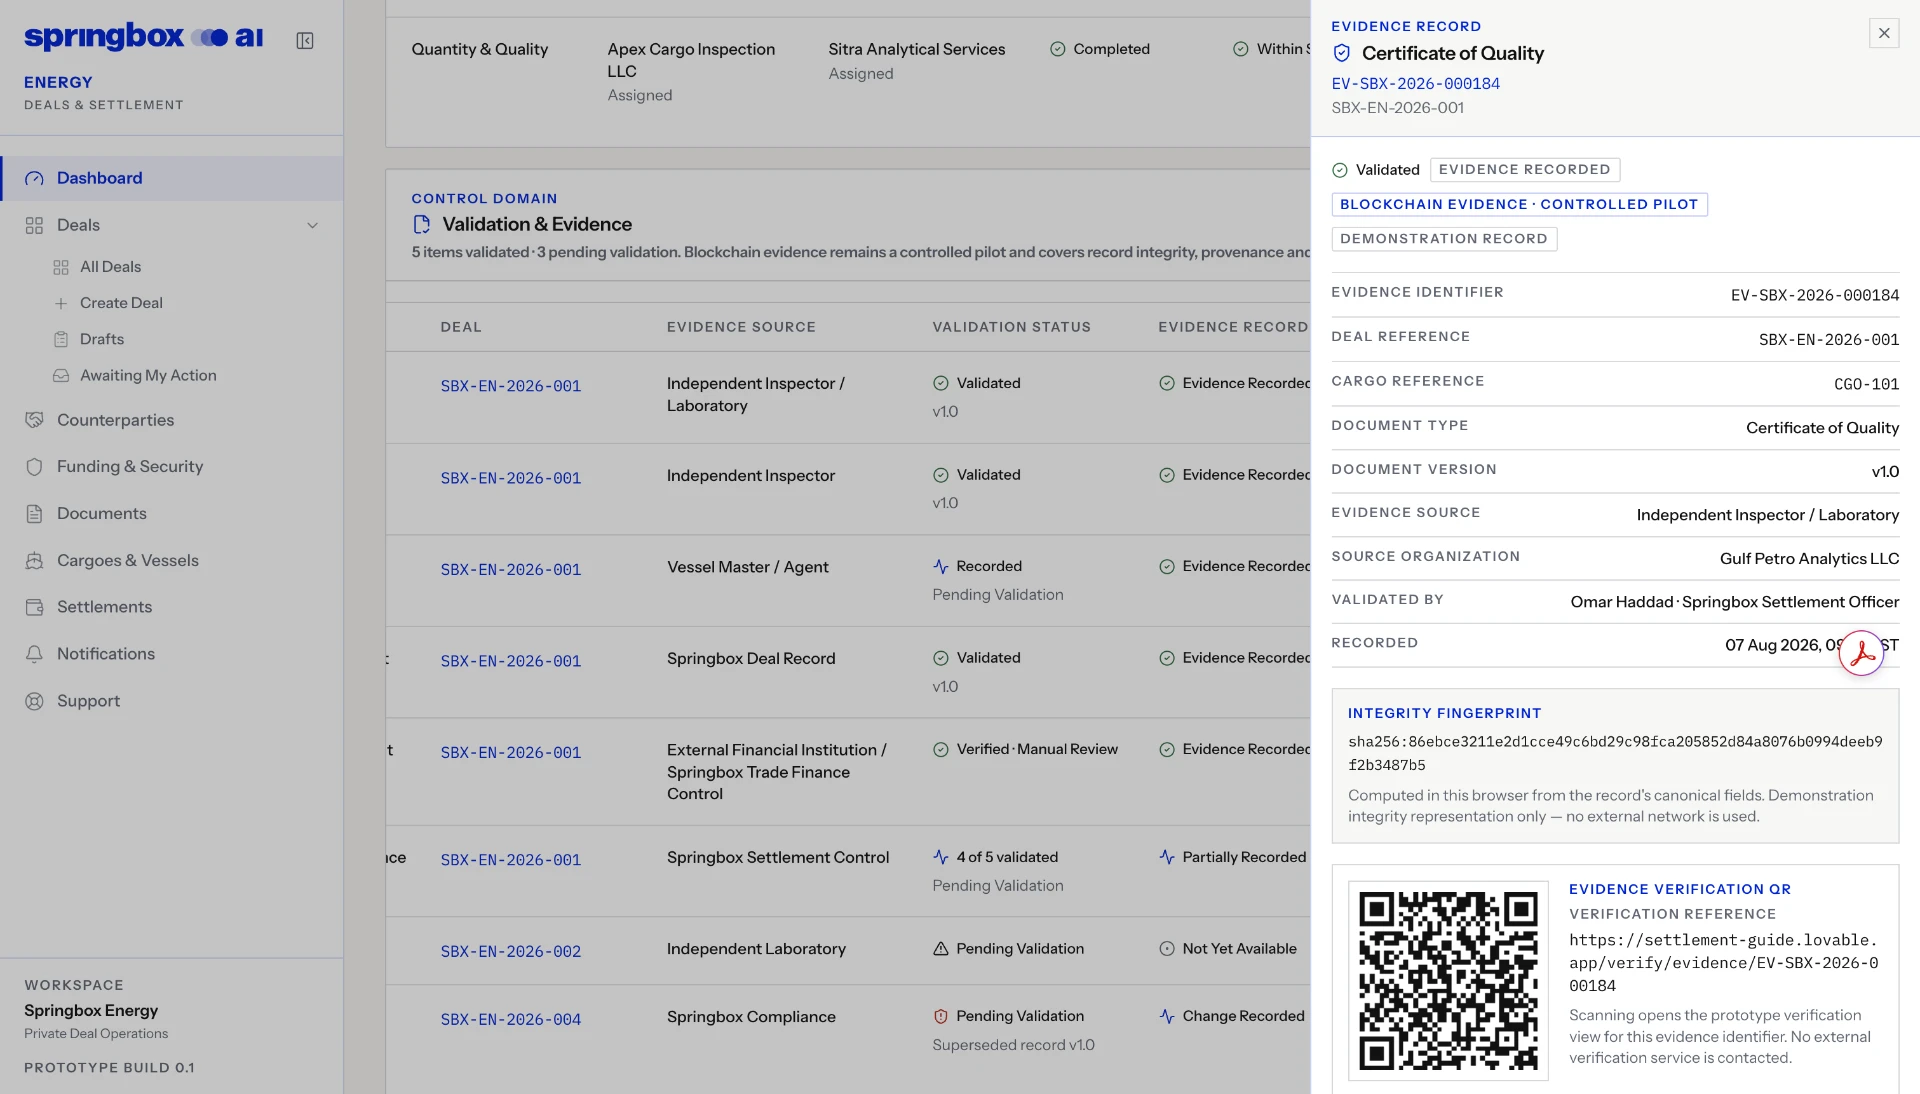Click Verified · Manual Review status

(1037, 749)
